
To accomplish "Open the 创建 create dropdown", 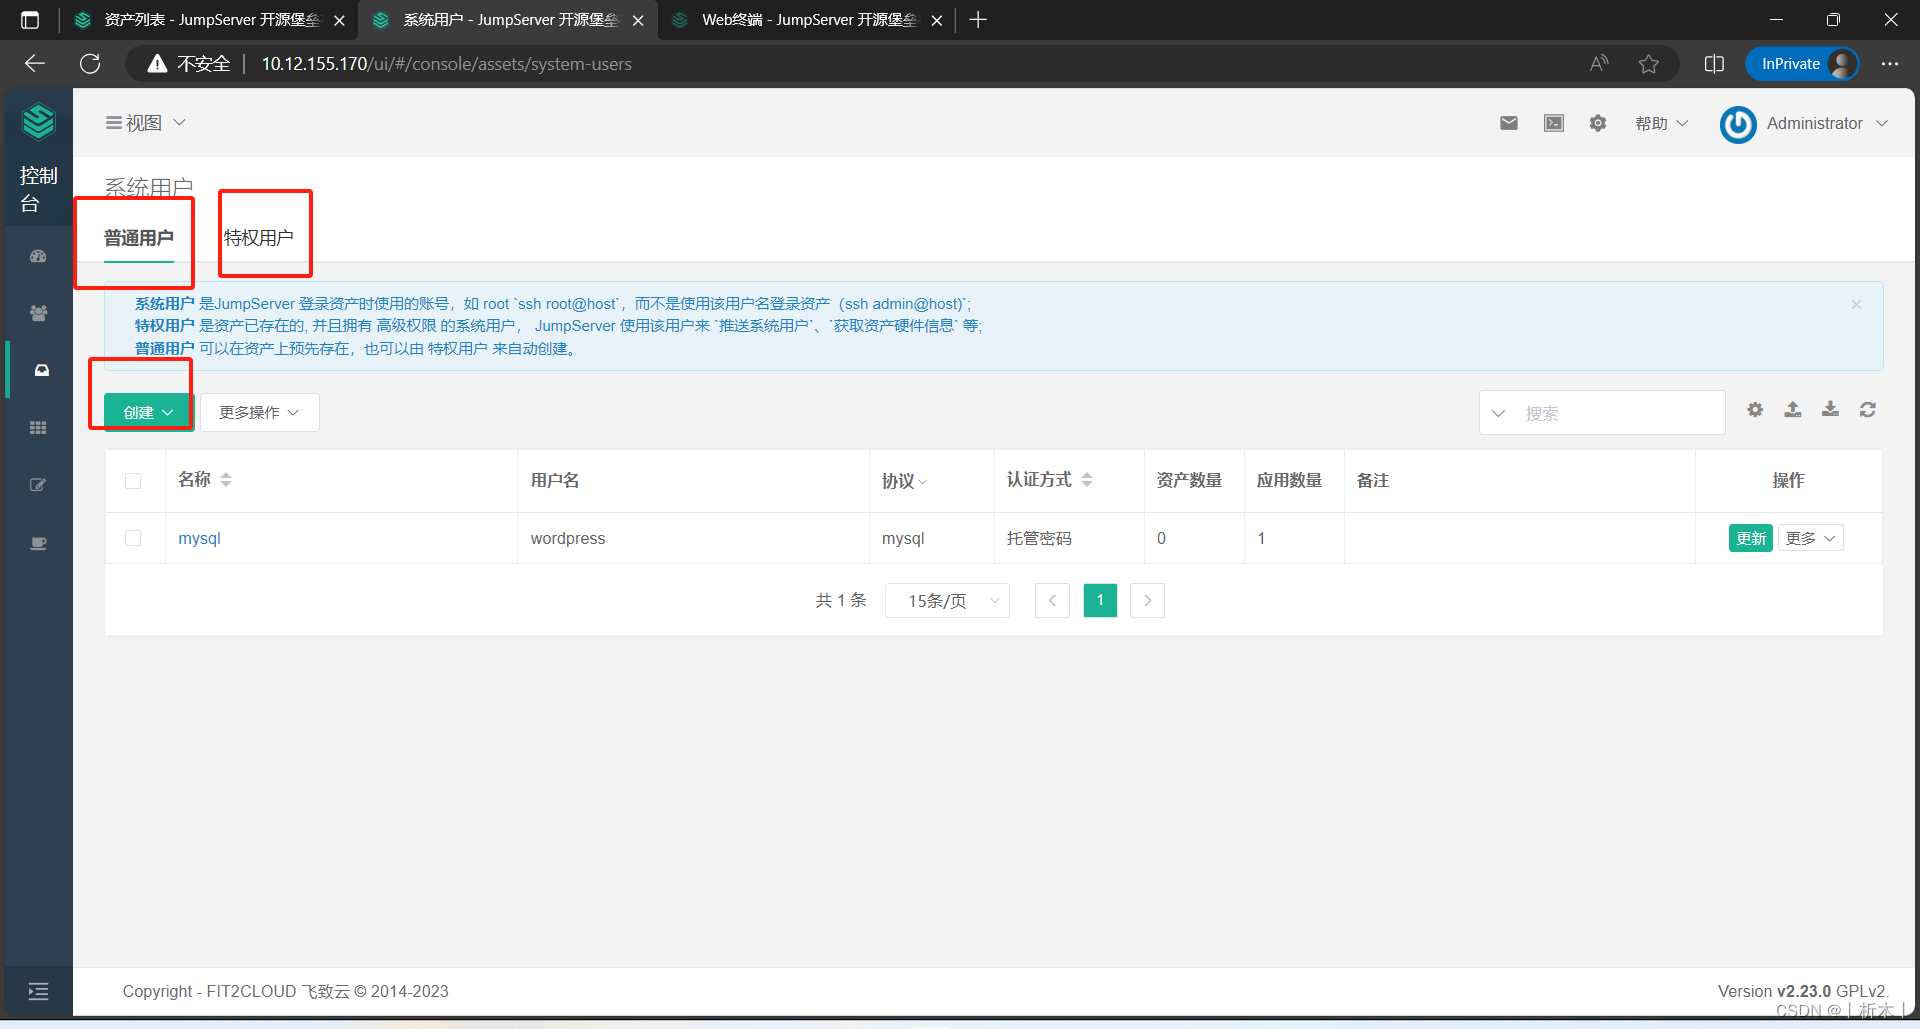I will click(x=148, y=412).
